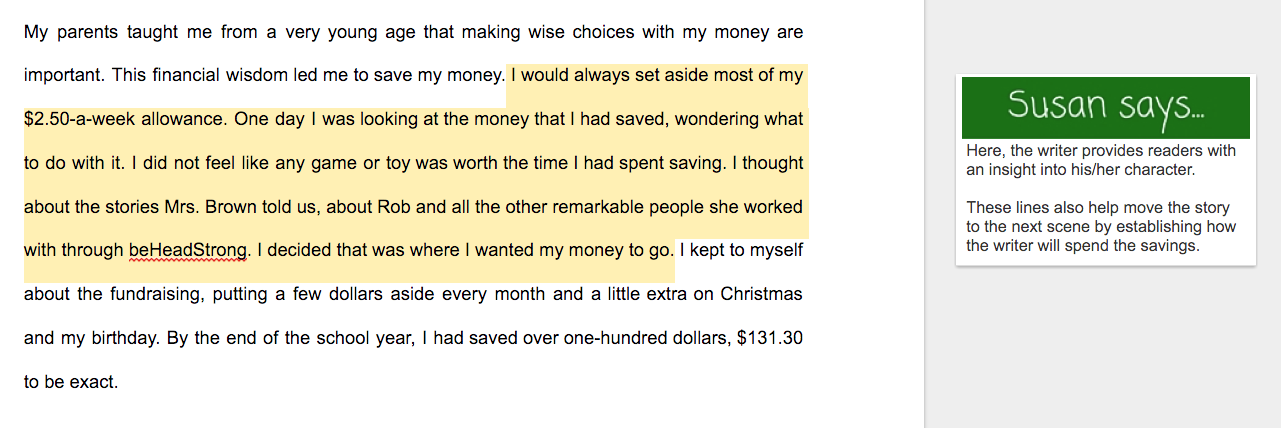Click the comment paragraph starting 'These lines also'

point(1100,227)
